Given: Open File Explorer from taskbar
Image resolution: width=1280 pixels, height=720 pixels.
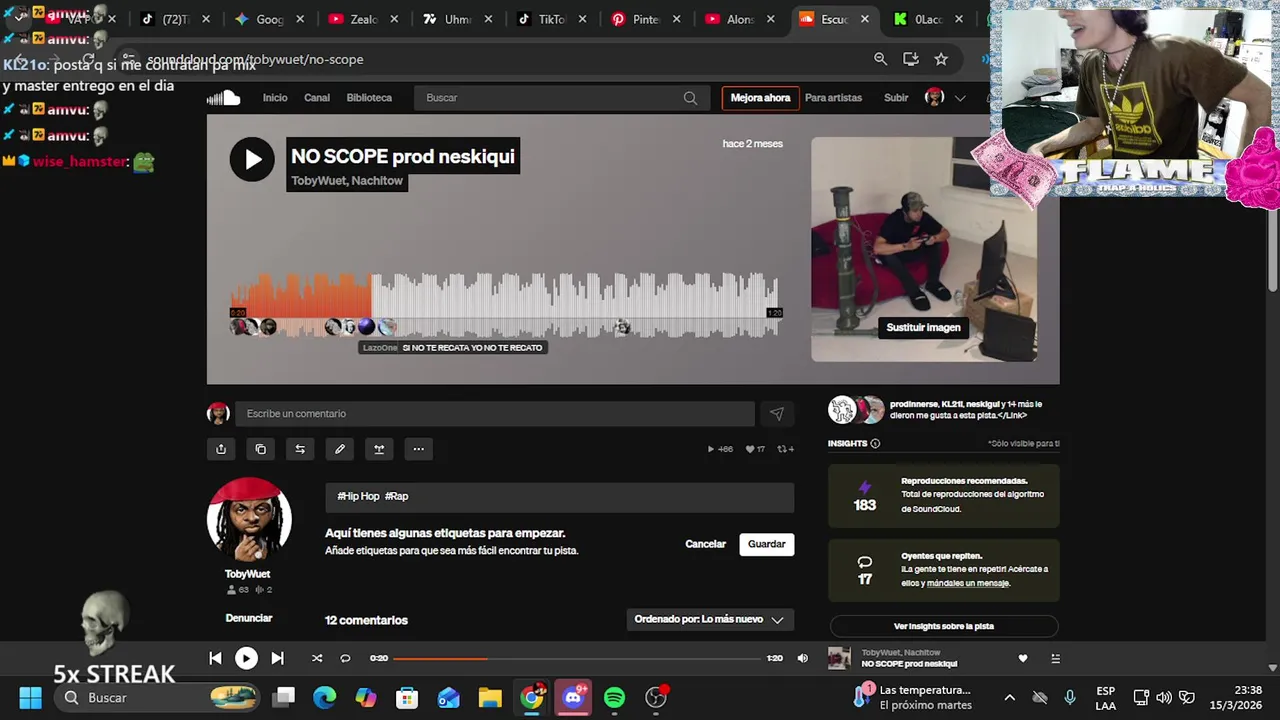Looking at the screenshot, I should pyautogui.click(x=490, y=697).
